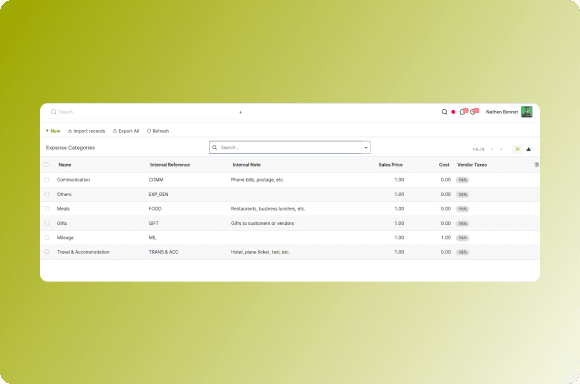Switch to list view icon
The height and width of the screenshot is (384, 580).
click(x=517, y=149)
